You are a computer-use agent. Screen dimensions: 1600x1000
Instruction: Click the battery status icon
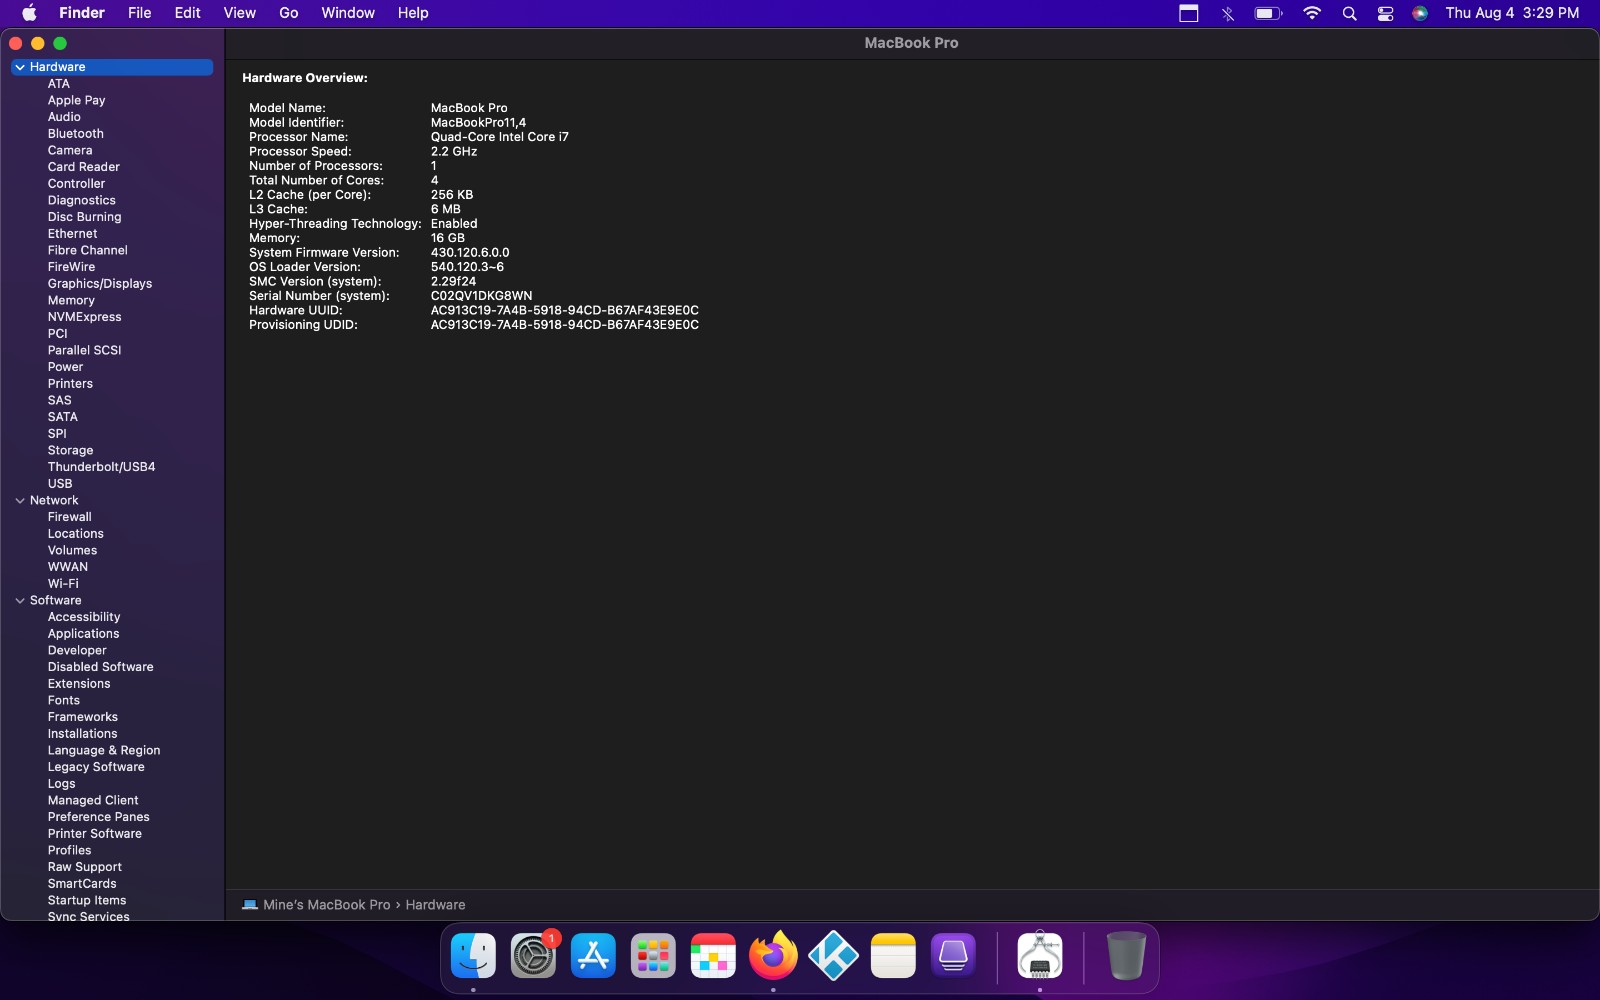point(1268,13)
